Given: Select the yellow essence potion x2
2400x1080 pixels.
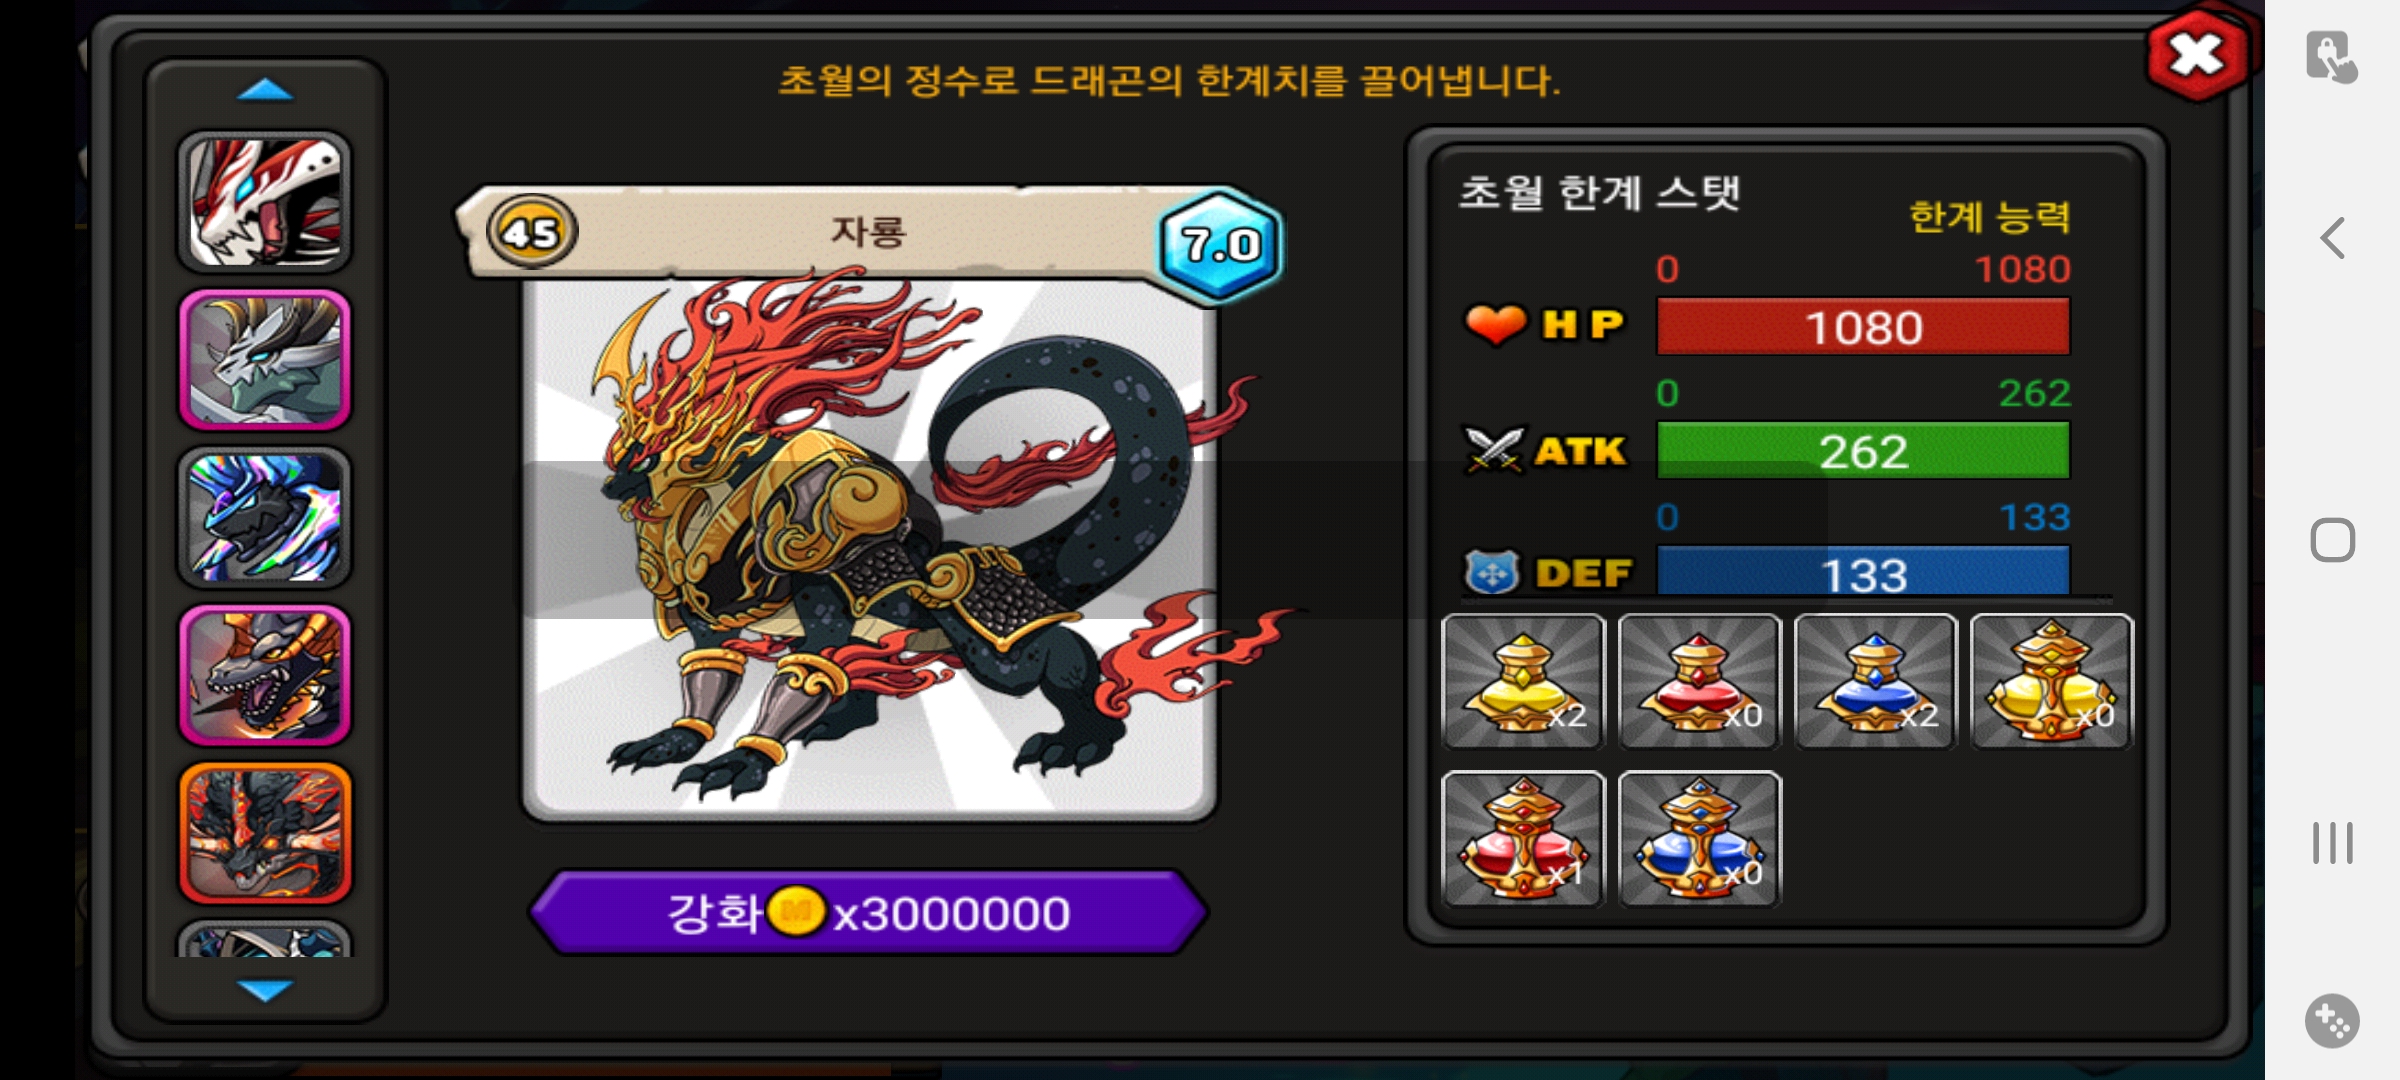Looking at the screenshot, I should (x=1523, y=681).
